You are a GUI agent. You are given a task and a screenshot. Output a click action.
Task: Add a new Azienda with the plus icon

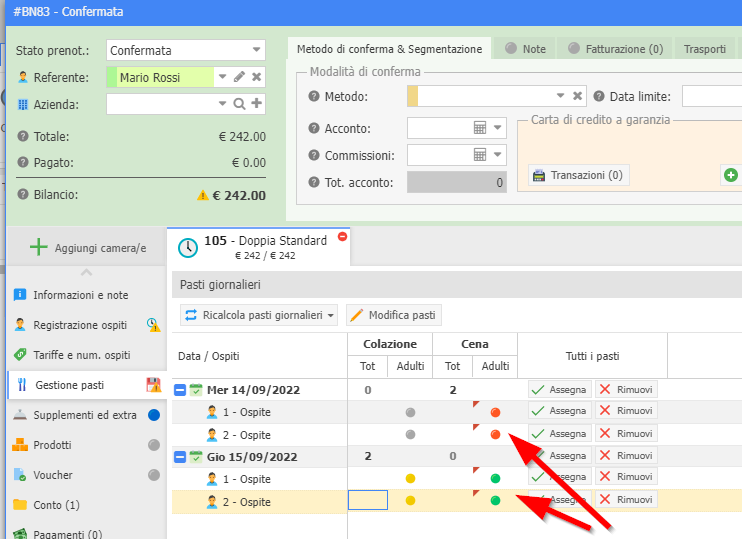pyautogui.click(x=256, y=103)
